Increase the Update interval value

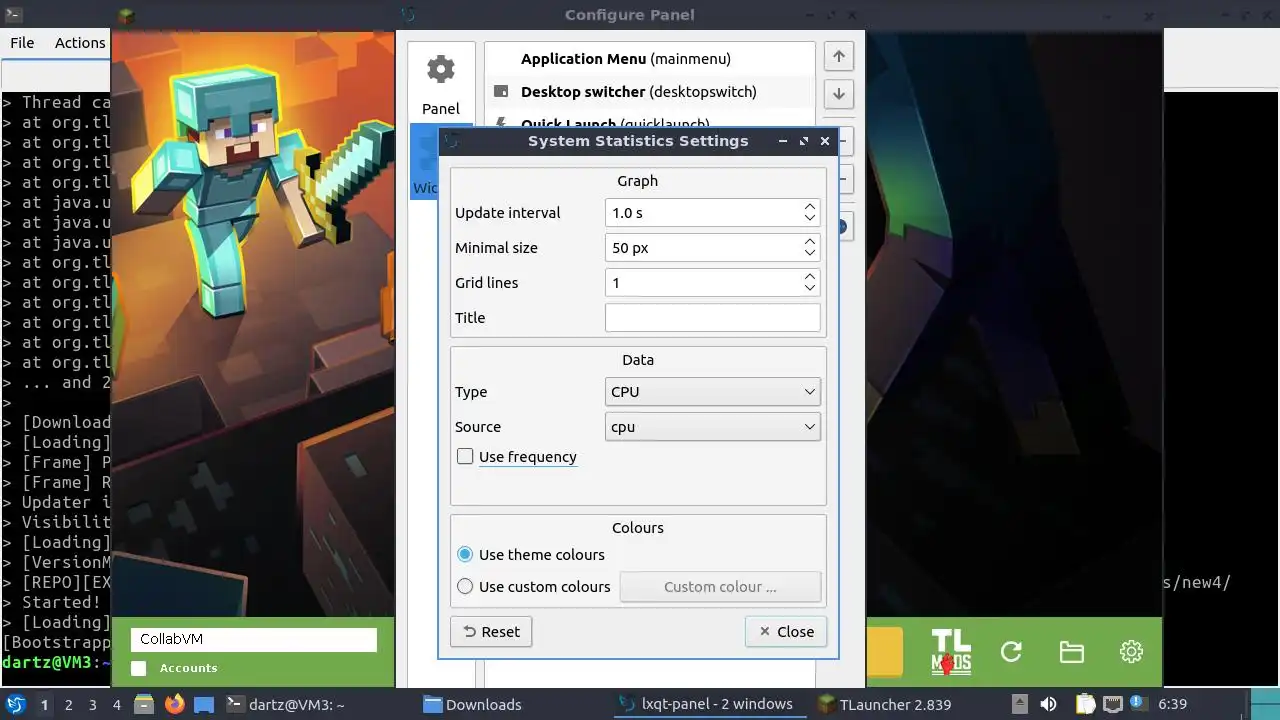(x=810, y=206)
